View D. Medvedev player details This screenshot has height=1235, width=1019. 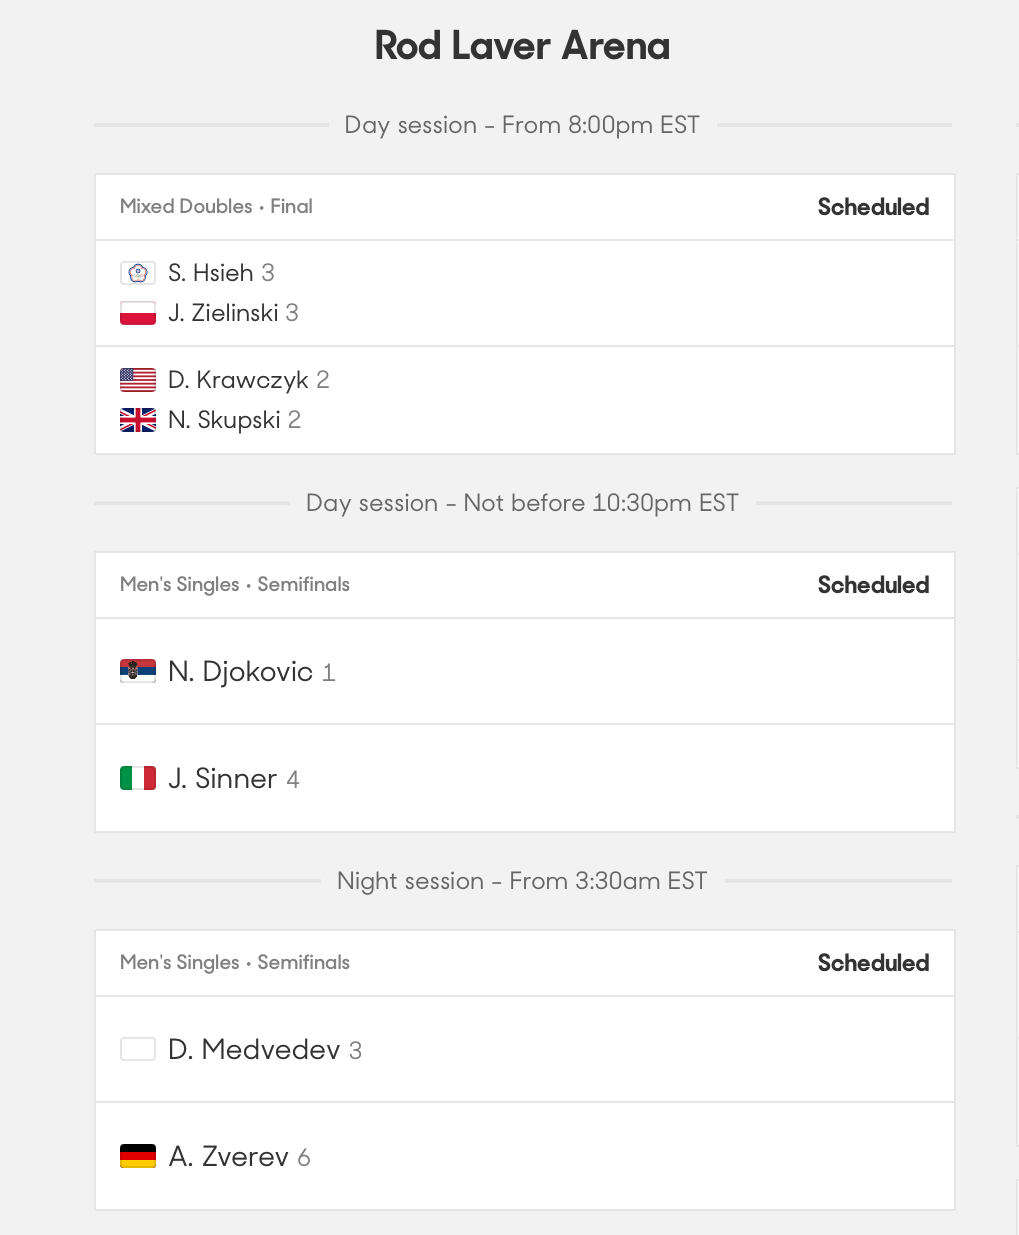pos(254,1049)
